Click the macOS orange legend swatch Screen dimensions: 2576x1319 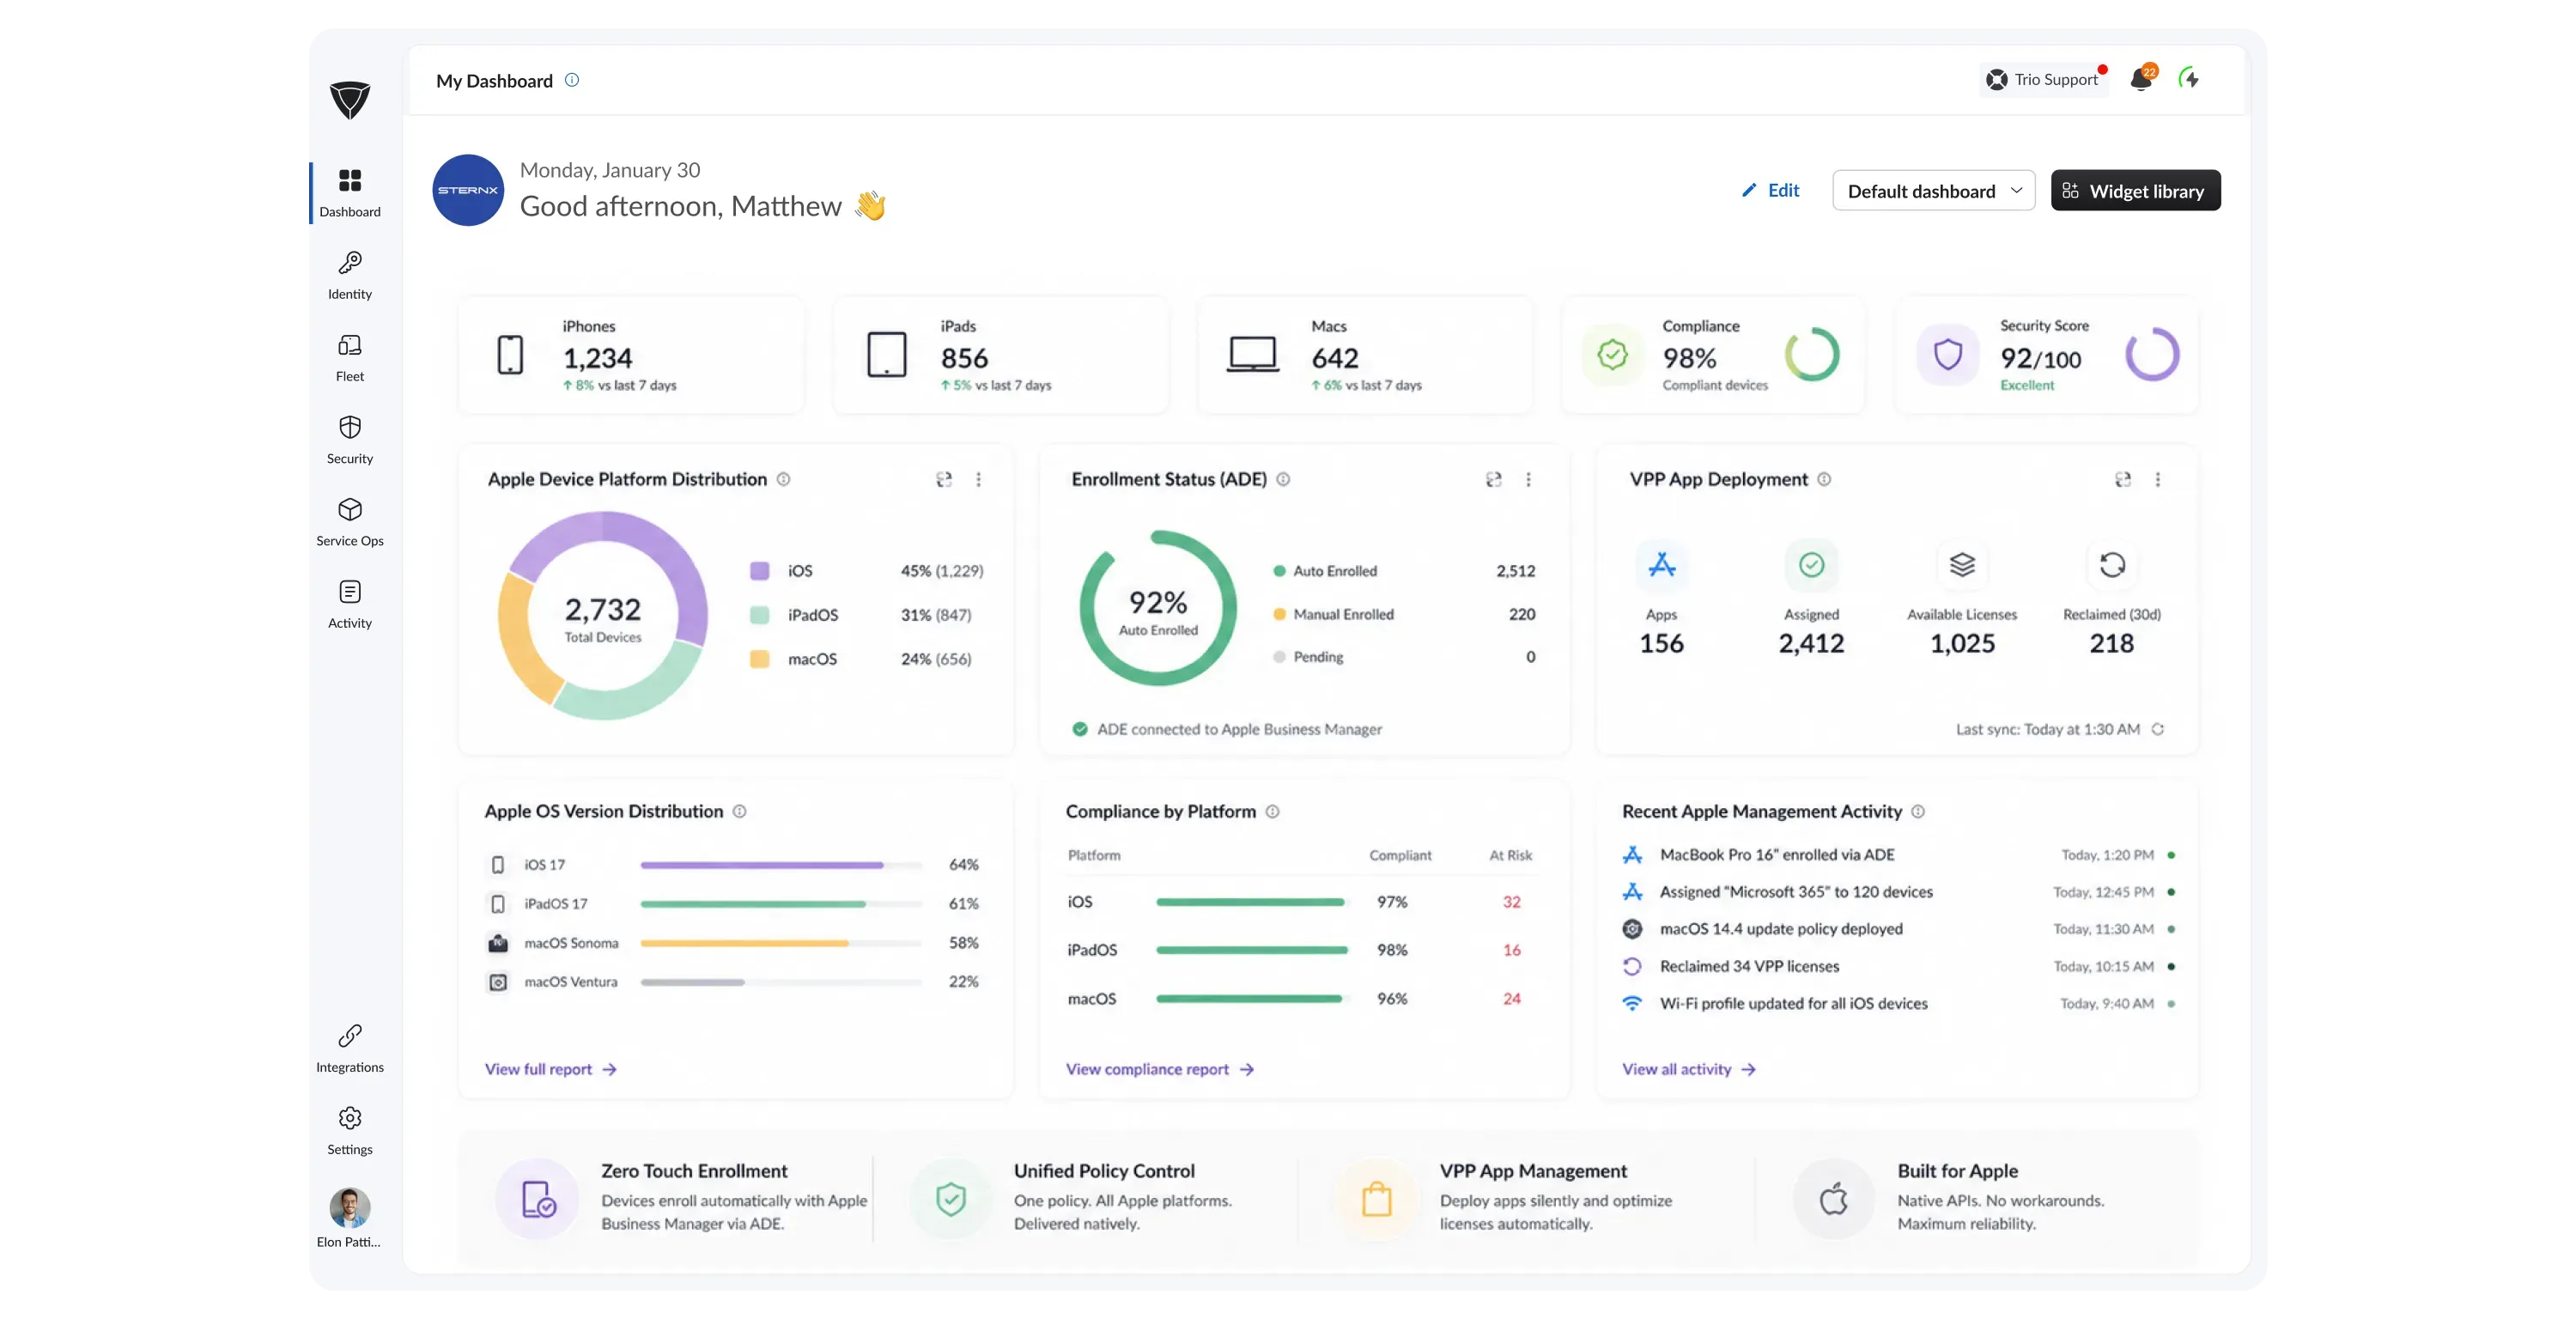759,658
